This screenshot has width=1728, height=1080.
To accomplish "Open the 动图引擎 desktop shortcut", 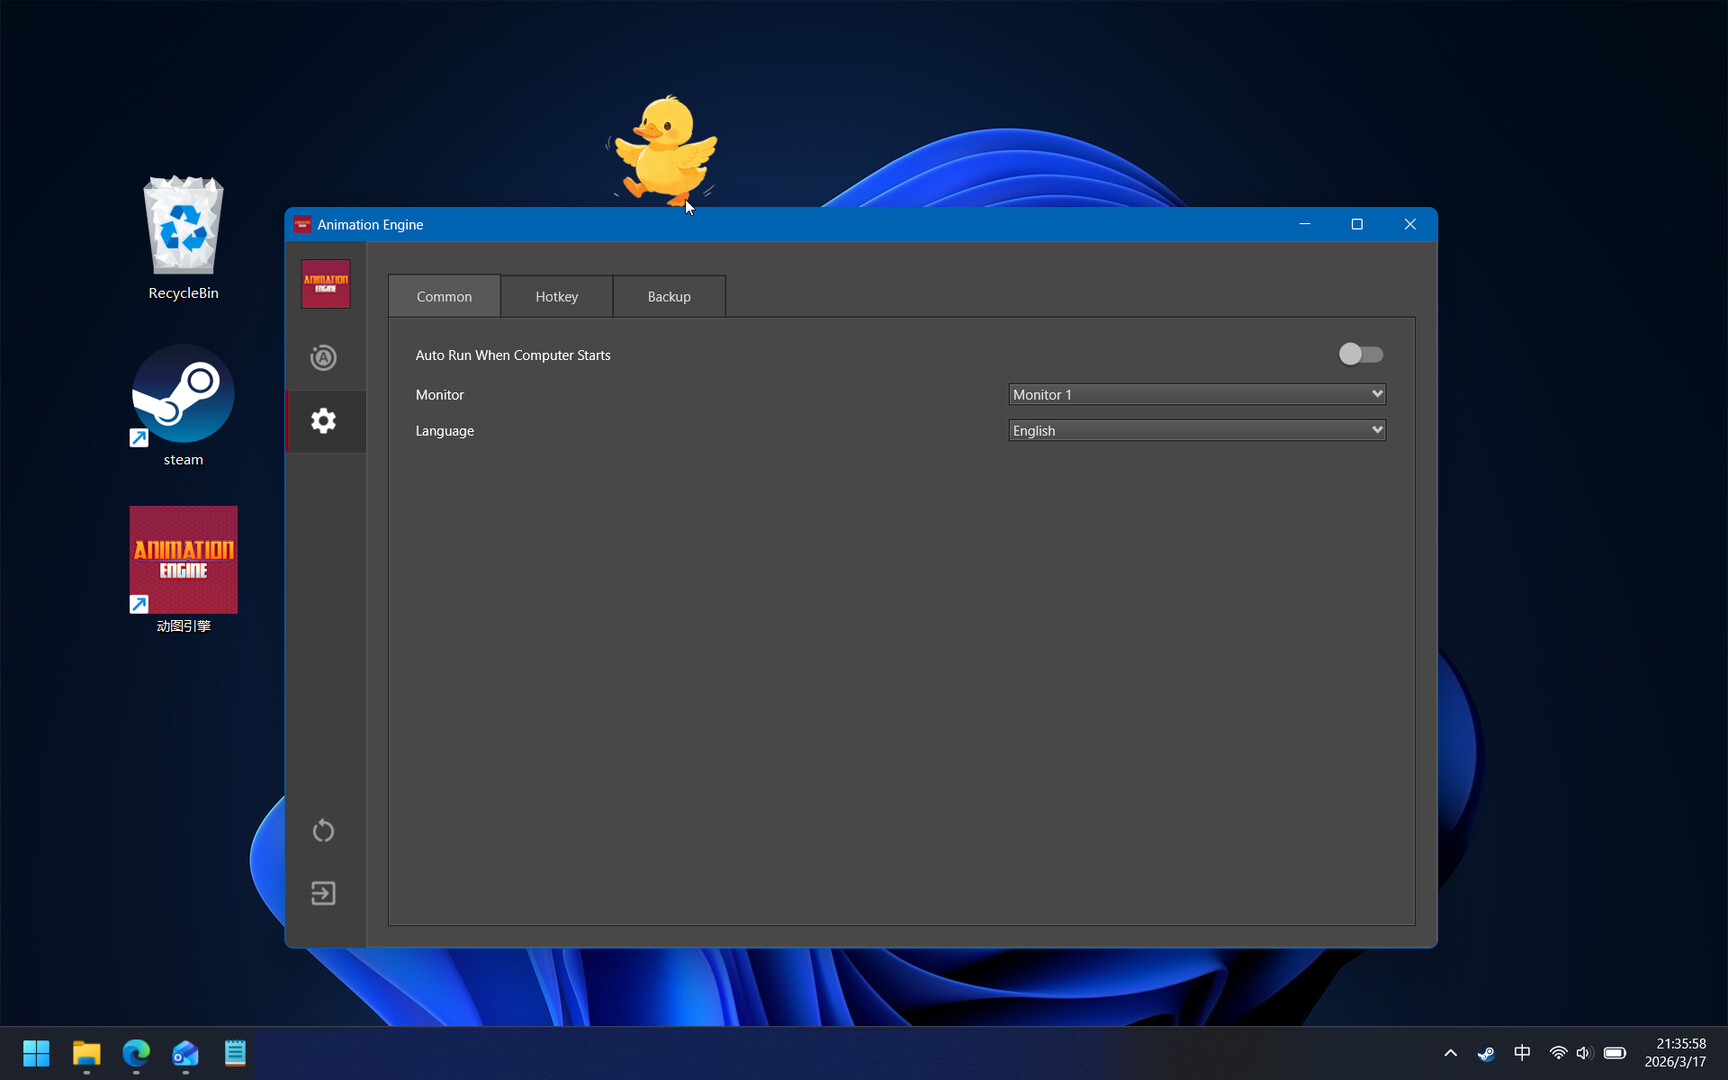I will click(183, 559).
